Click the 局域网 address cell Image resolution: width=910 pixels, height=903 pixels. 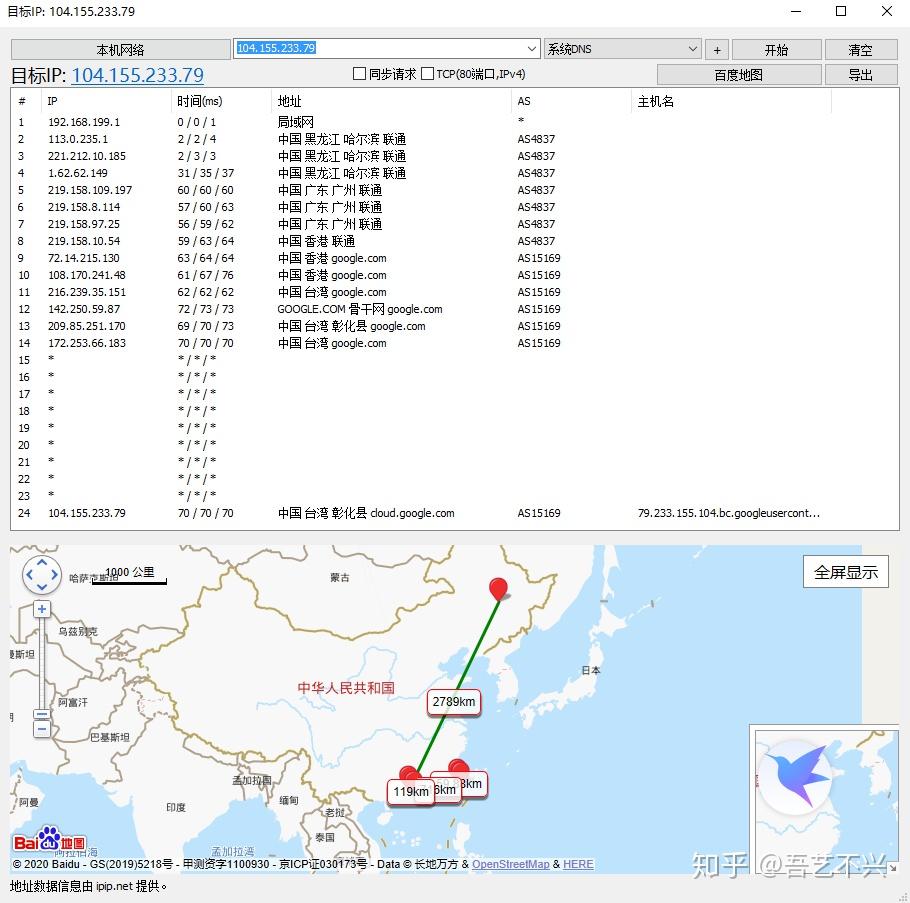point(295,122)
